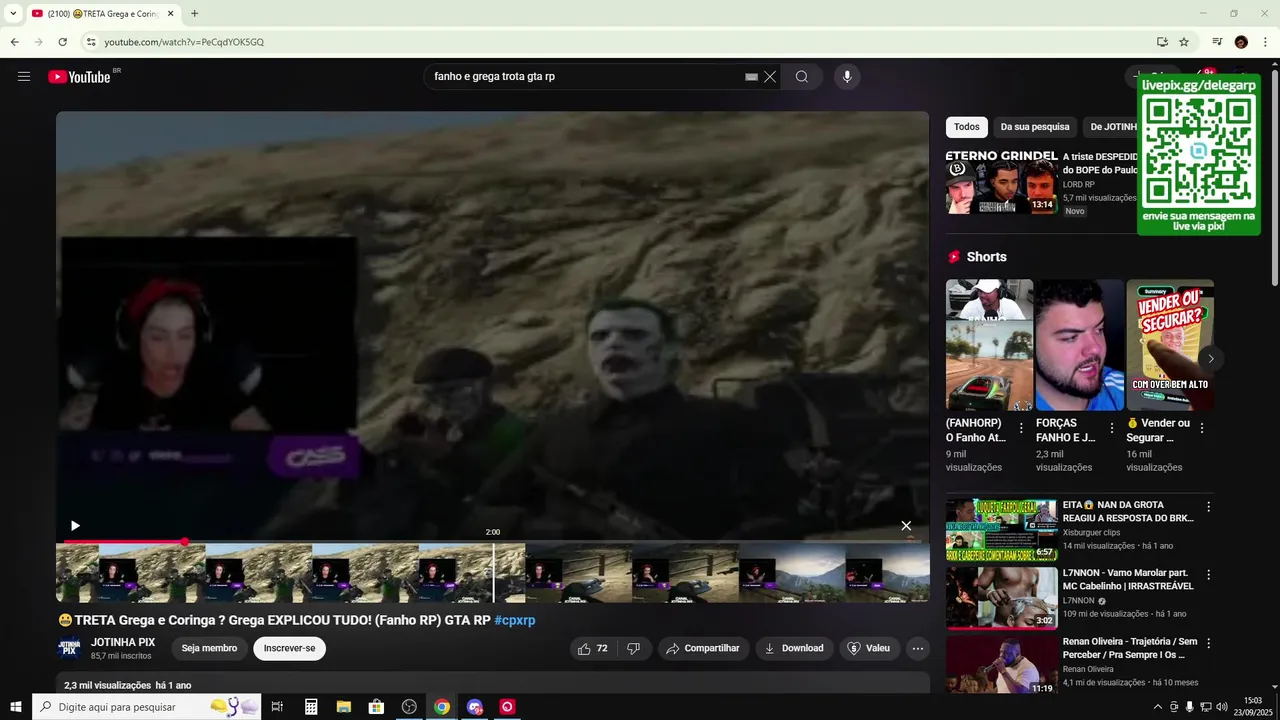Open the Chrome profile avatar
Viewport: 1280px width, 720px height.
click(1241, 42)
